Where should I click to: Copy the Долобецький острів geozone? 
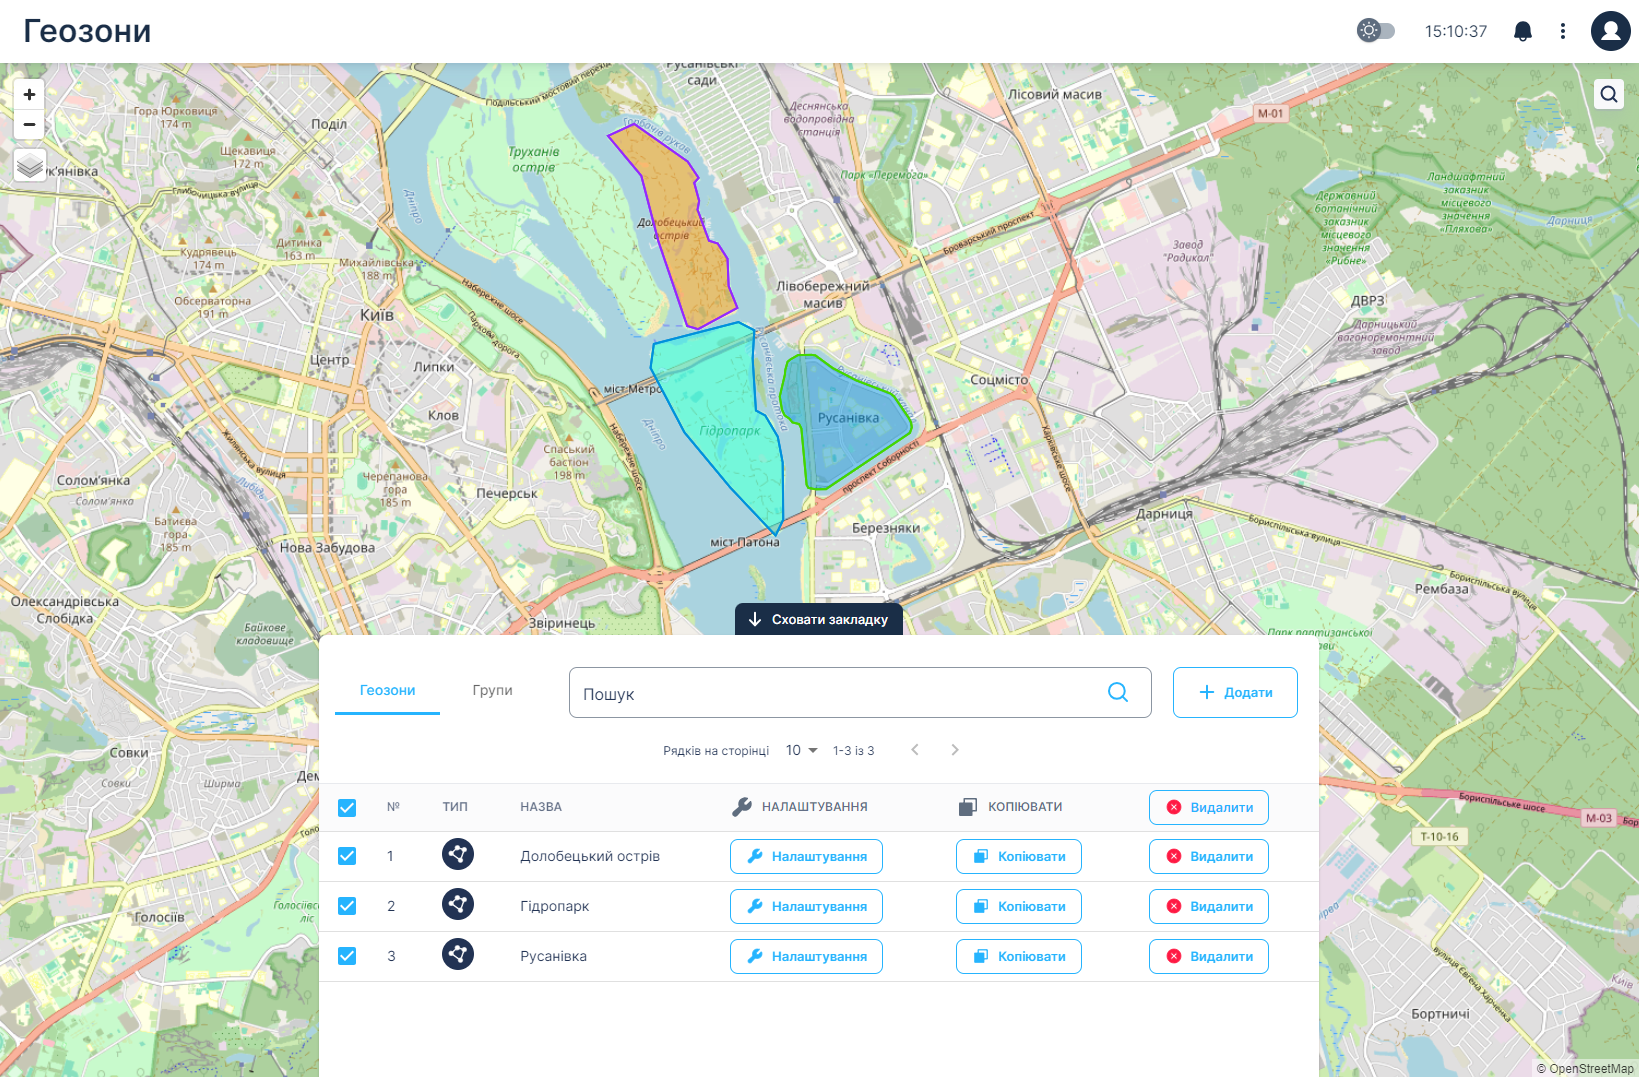(x=1019, y=856)
